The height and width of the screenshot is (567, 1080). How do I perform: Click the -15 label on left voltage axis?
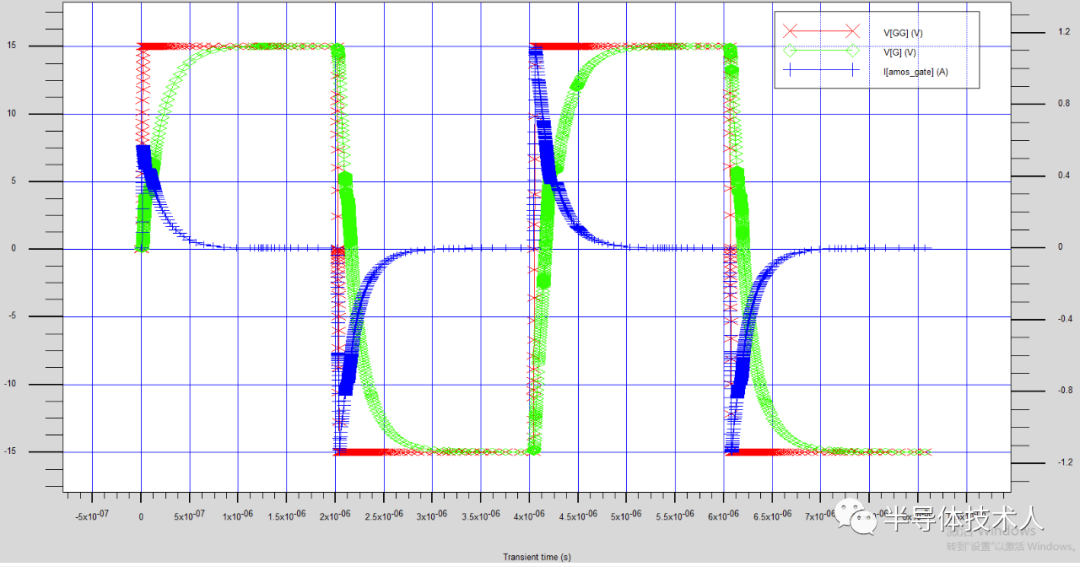tap(10, 451)
